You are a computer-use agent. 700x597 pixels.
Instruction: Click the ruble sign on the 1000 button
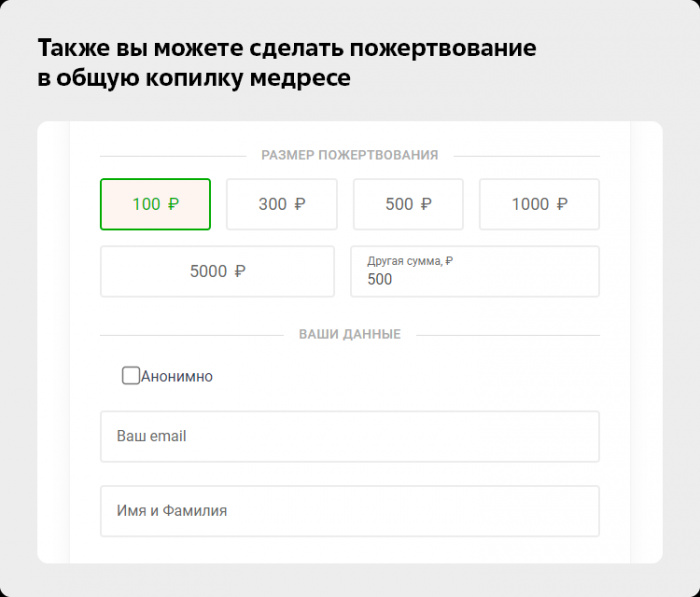click(x=562, y=204)
